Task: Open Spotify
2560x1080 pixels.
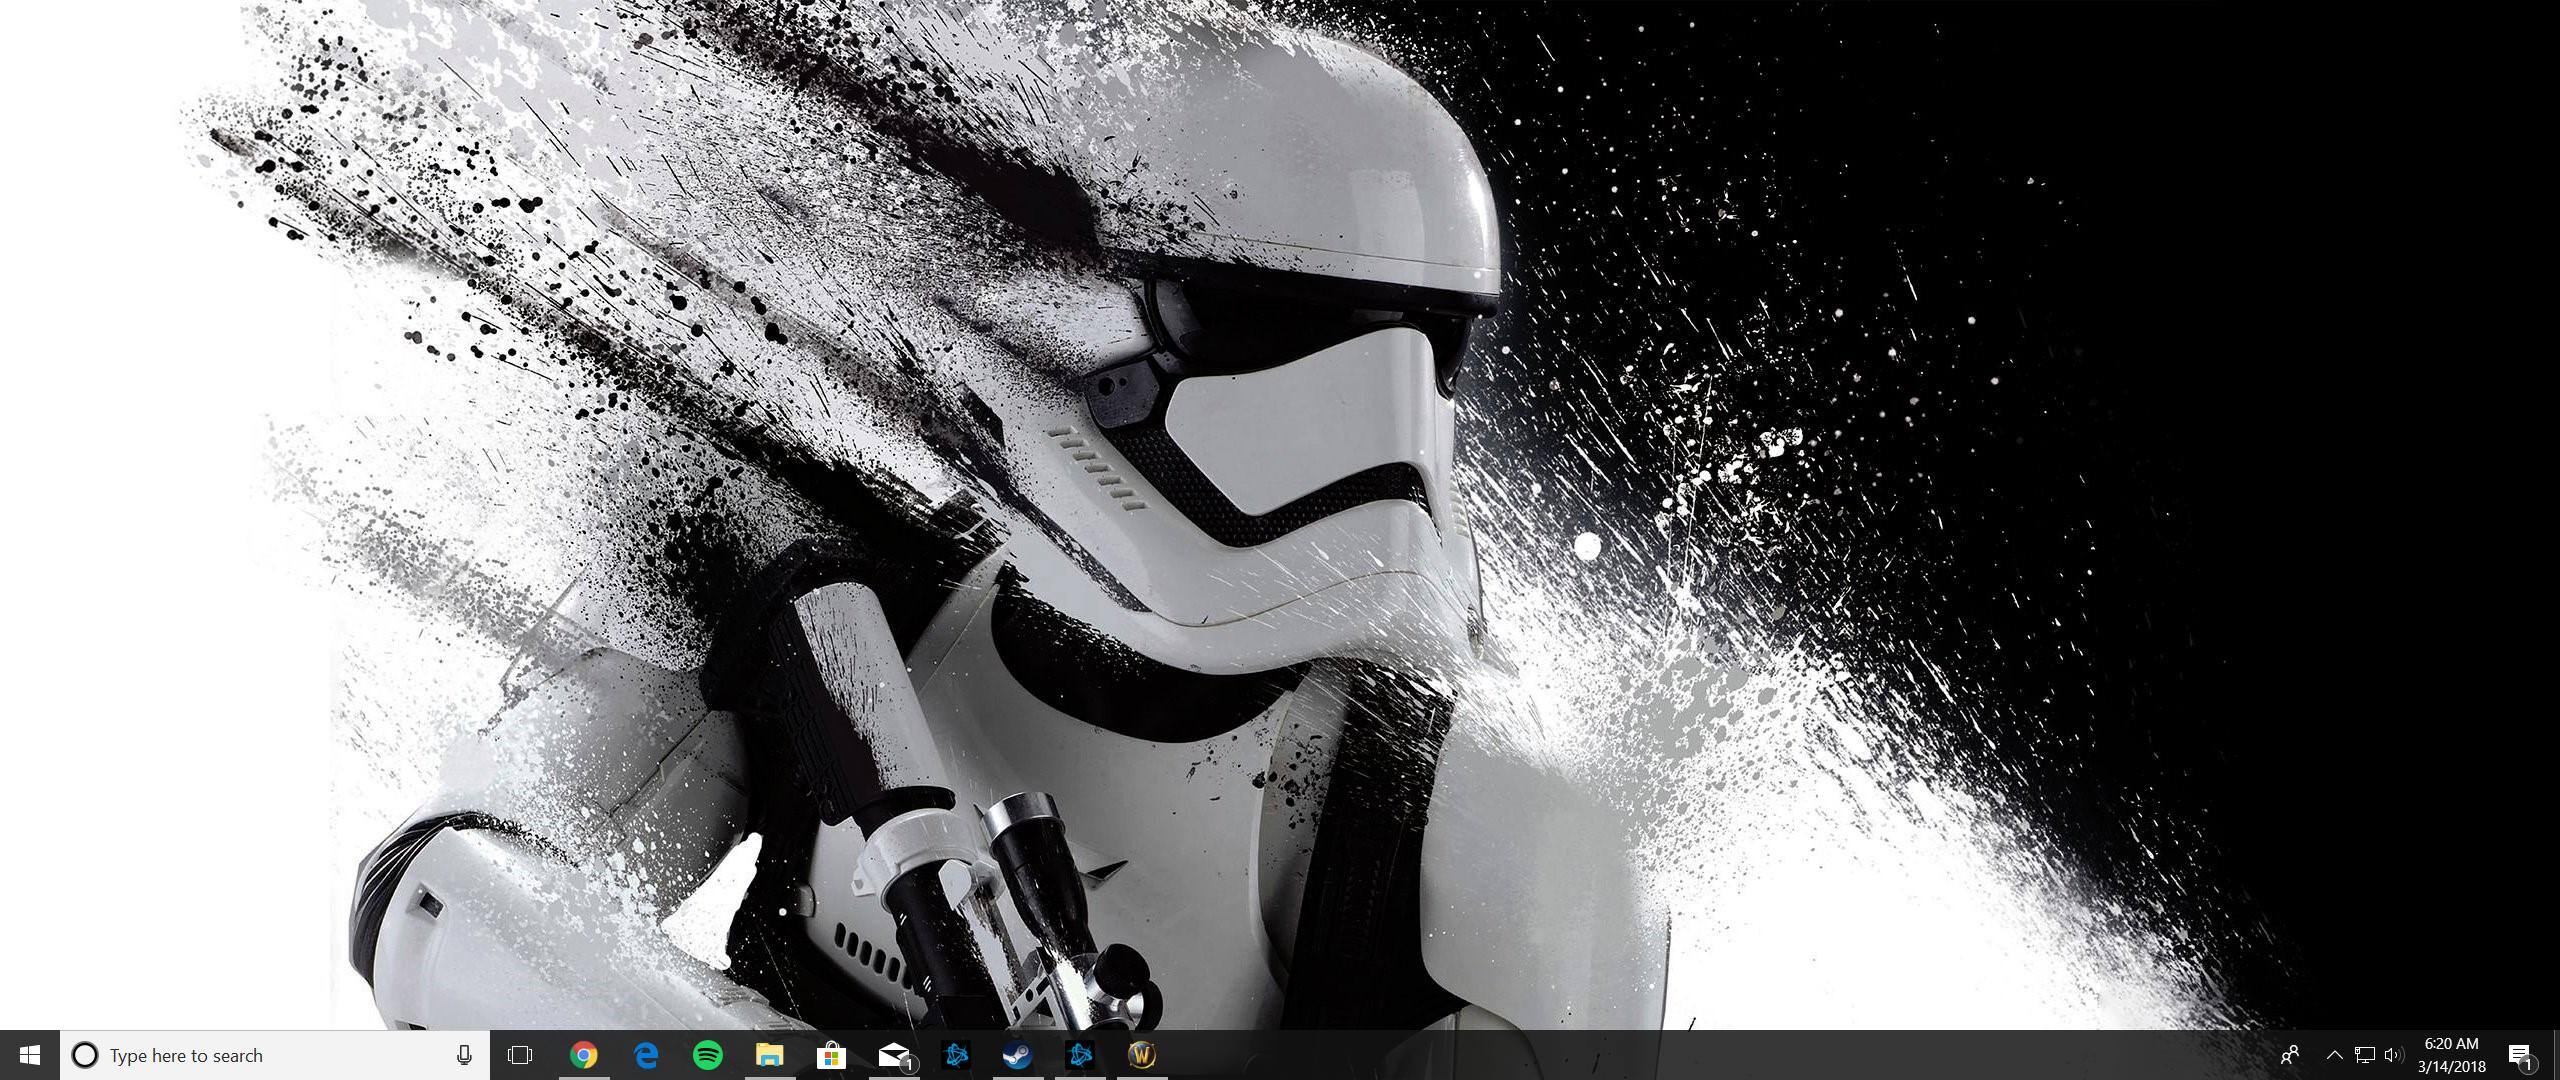Action: (707, 1055)
